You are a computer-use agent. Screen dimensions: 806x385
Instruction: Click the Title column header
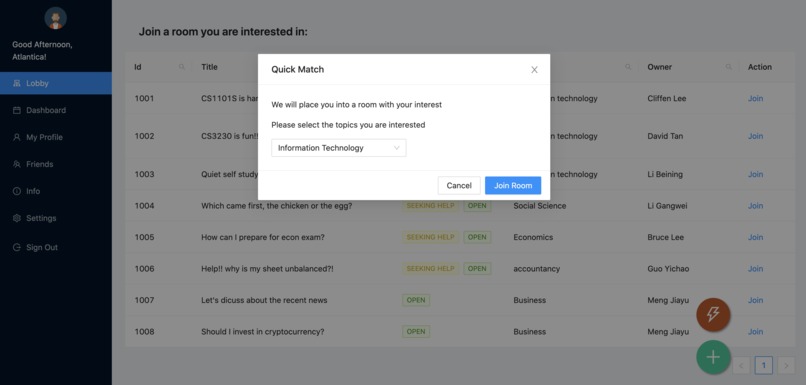209,67
